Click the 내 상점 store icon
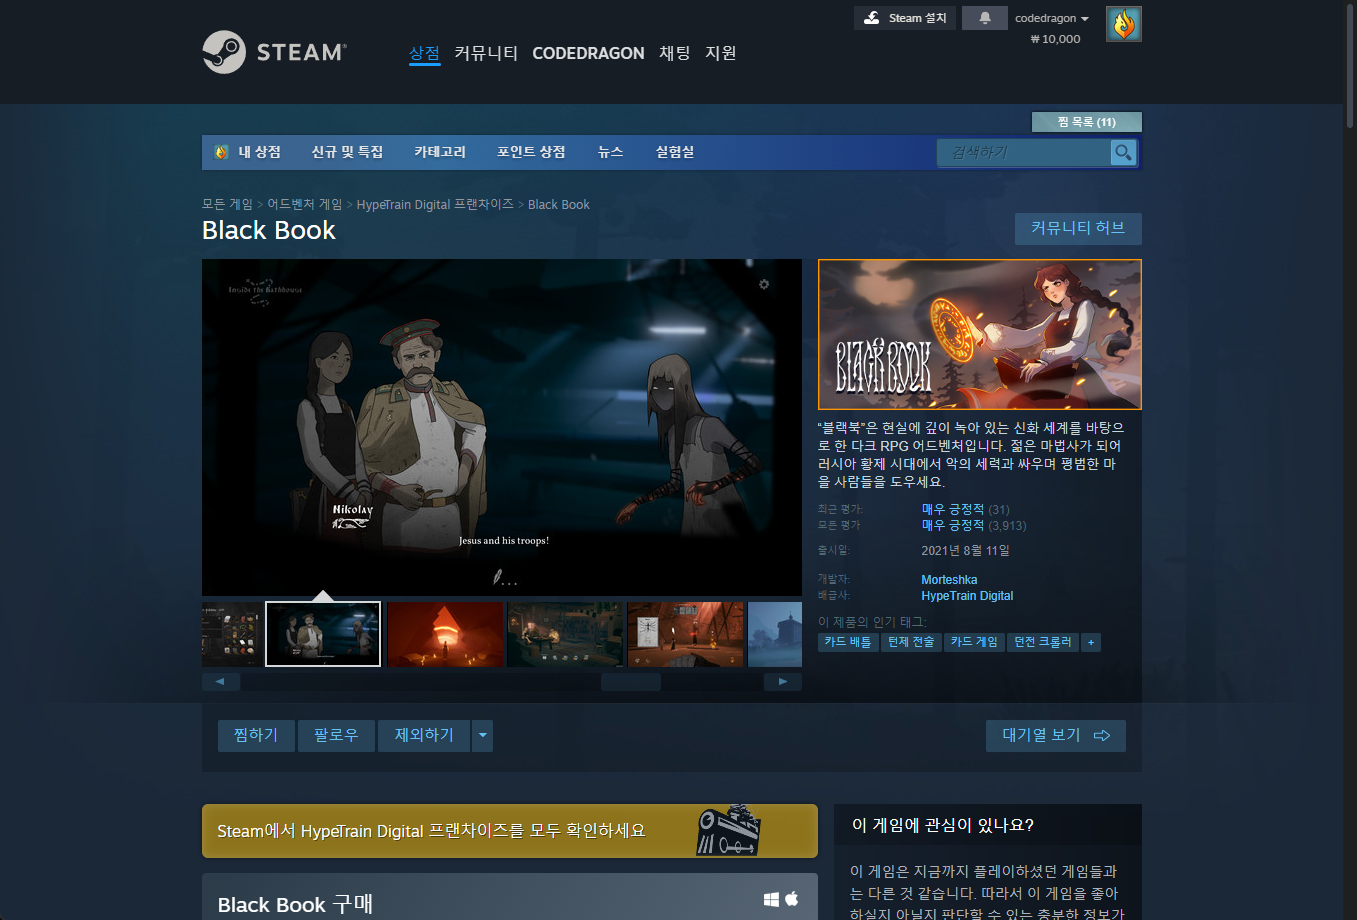 (x=222, y=152)
